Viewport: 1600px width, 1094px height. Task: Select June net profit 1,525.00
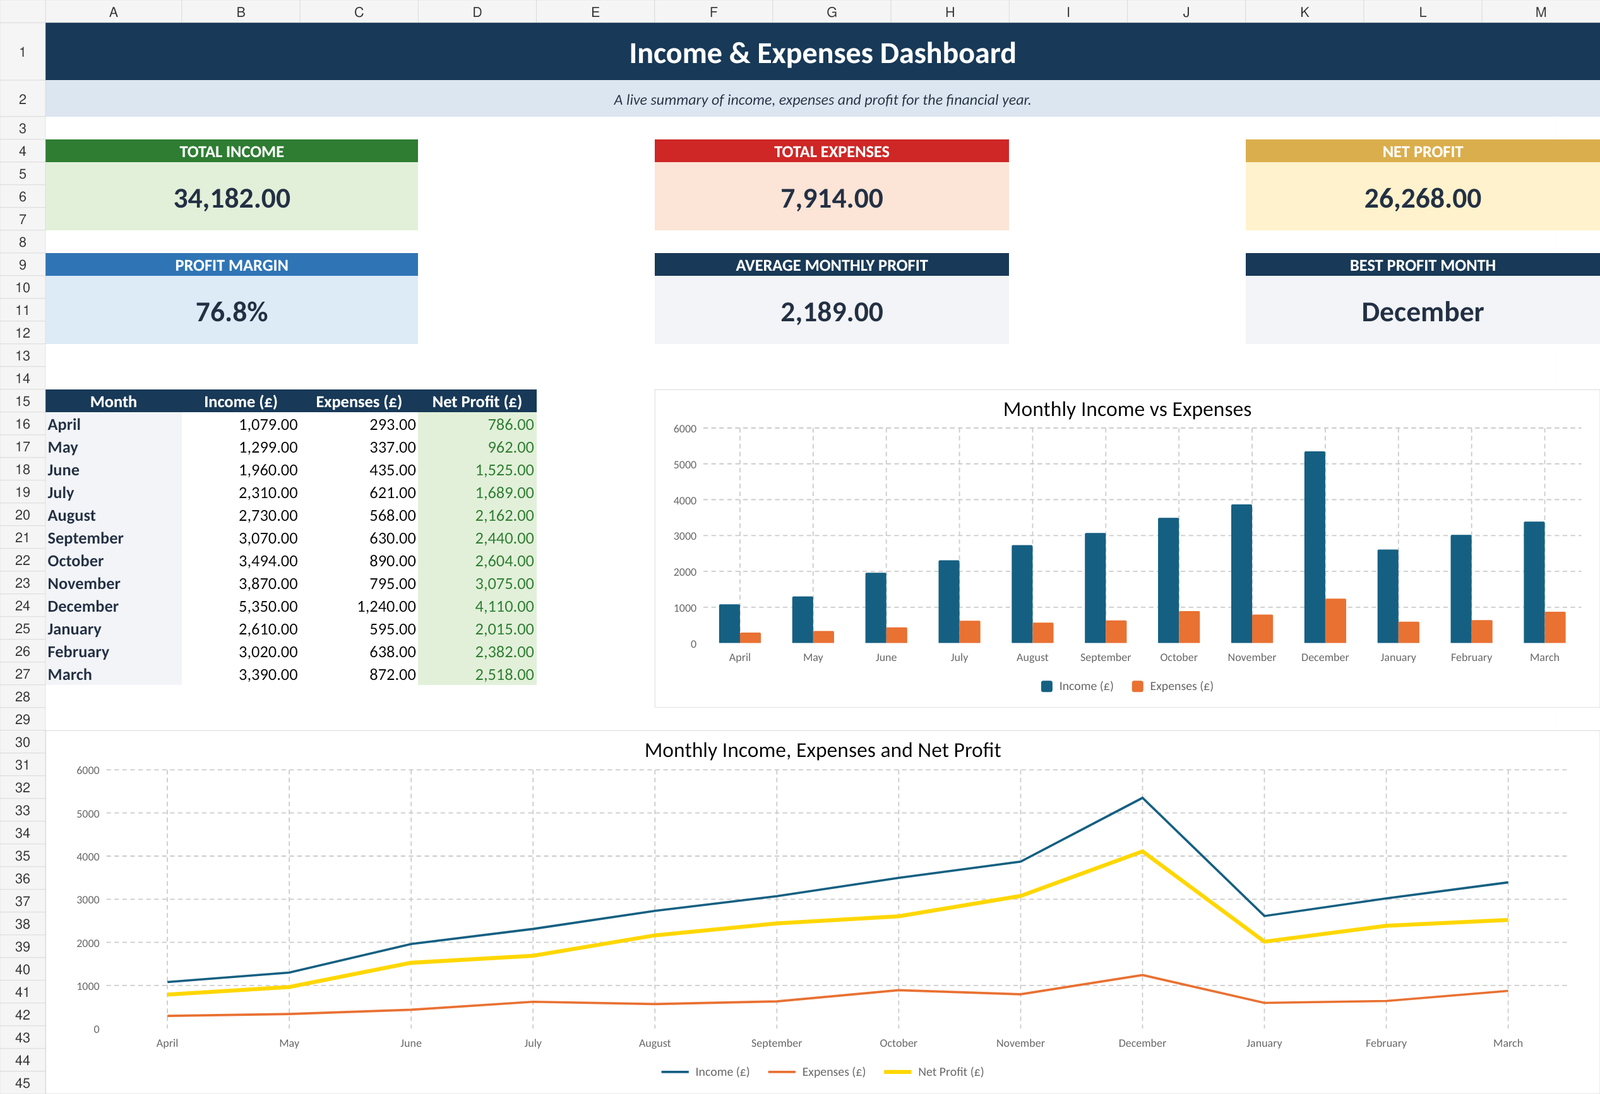pyautogui.click(x=477, y=470)
